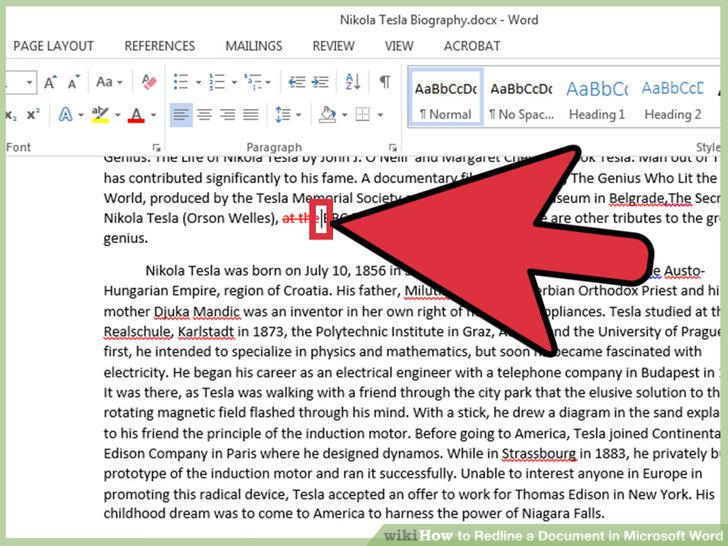The height and width of the screenshot is (546, 728).
Task: Open the Change Case Aa menu
Action: pos(109,82)
